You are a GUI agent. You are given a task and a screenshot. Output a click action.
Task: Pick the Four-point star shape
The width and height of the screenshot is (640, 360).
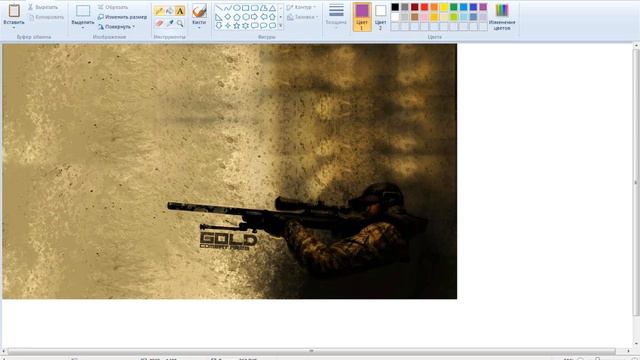click(228, 25)
